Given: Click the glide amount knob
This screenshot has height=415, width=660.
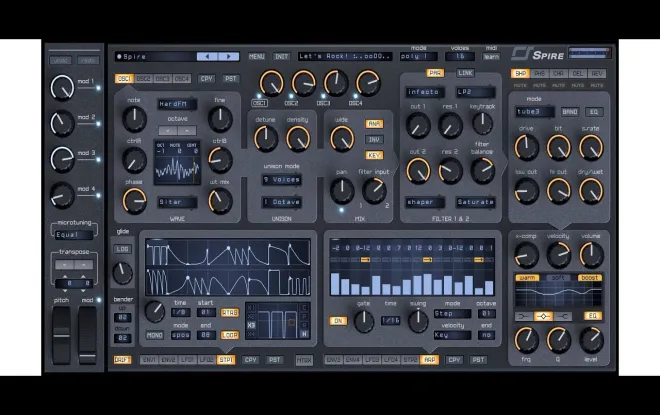Looking at the screenshot, I should tap(122, 273).
